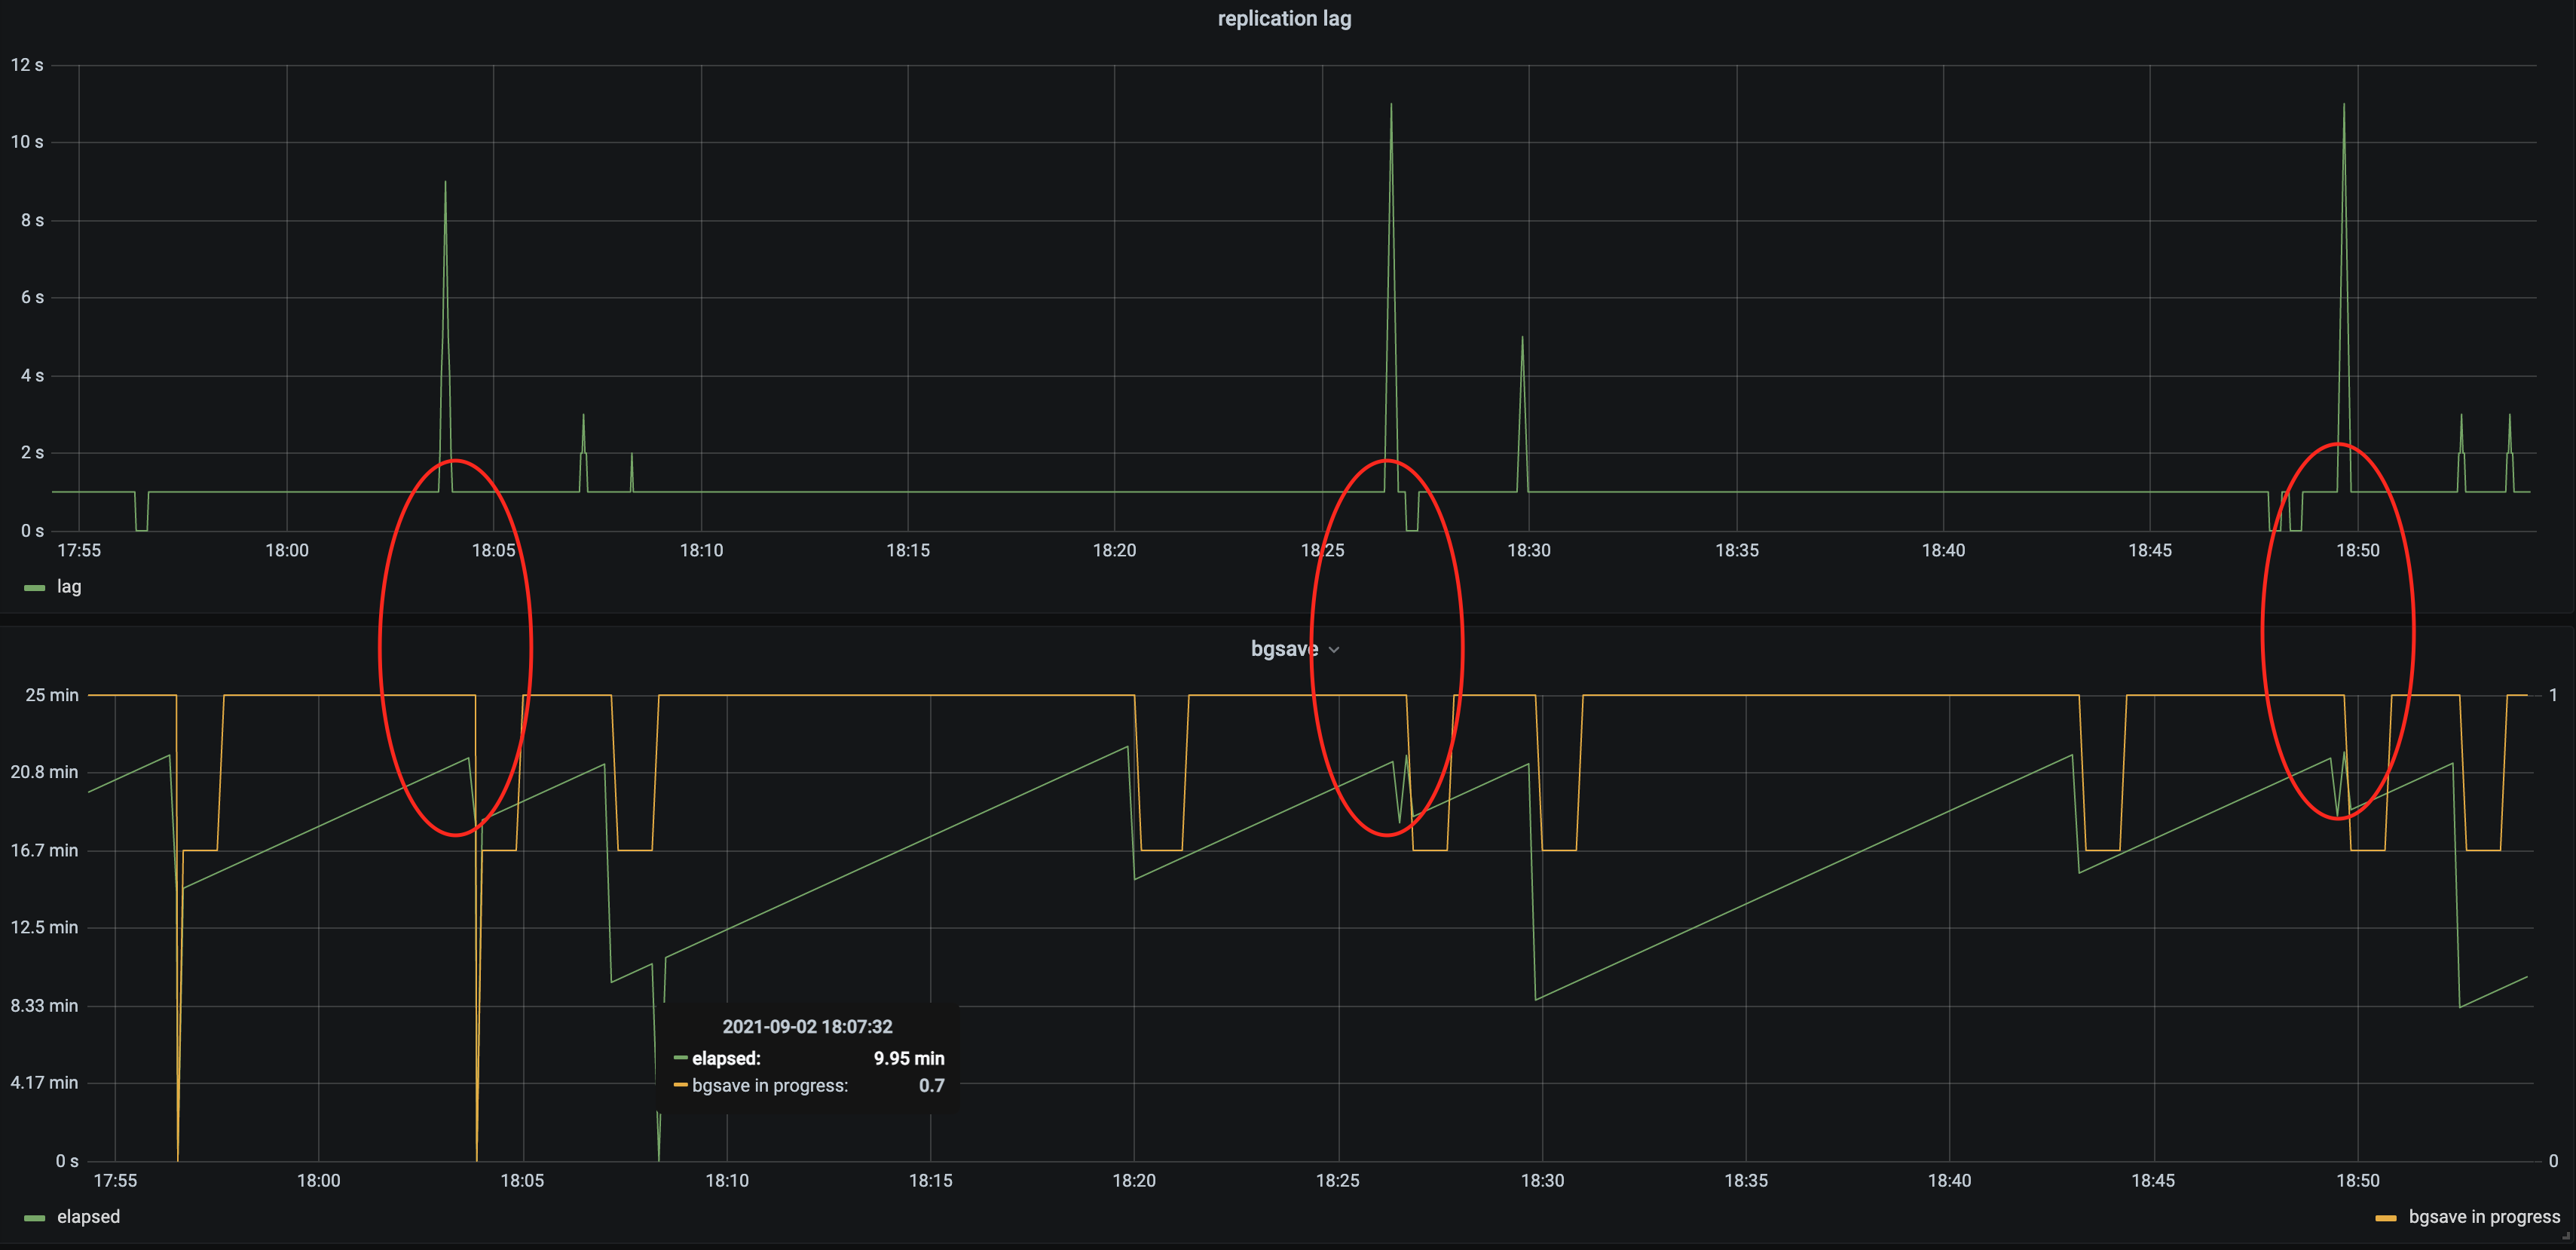Click the 11 s lag spike peak near 18:50

pos(2344,105)
